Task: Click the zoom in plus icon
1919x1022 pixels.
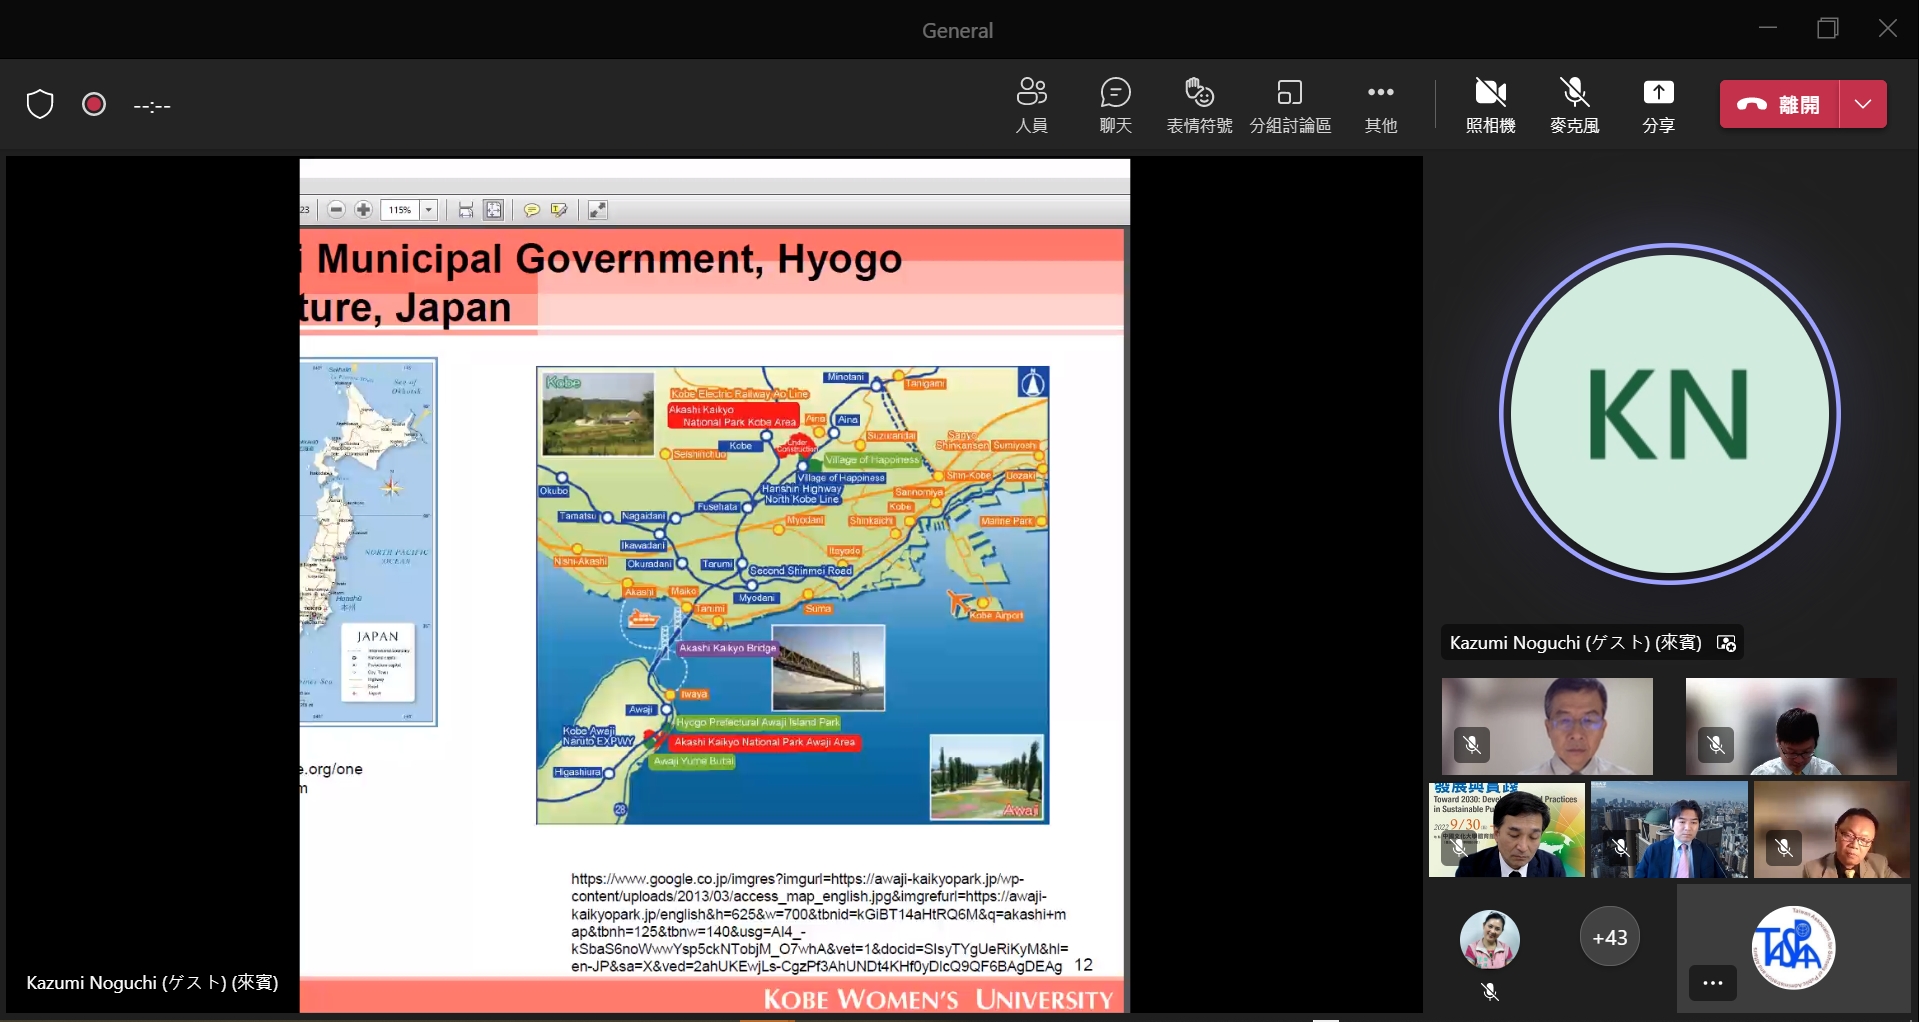Action: (364, 210)
